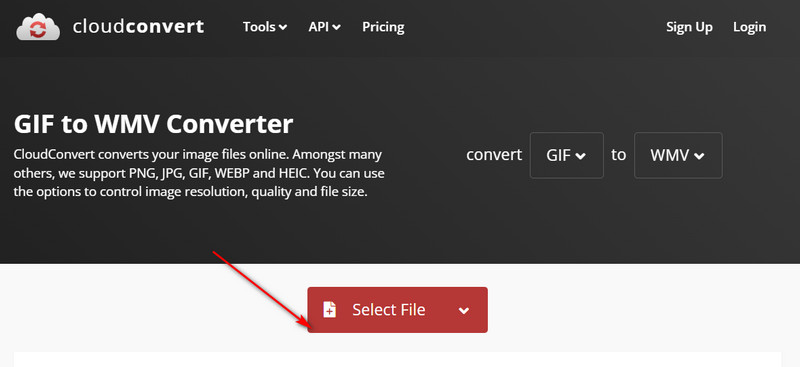Open the Tools menu

click(265, 27)
